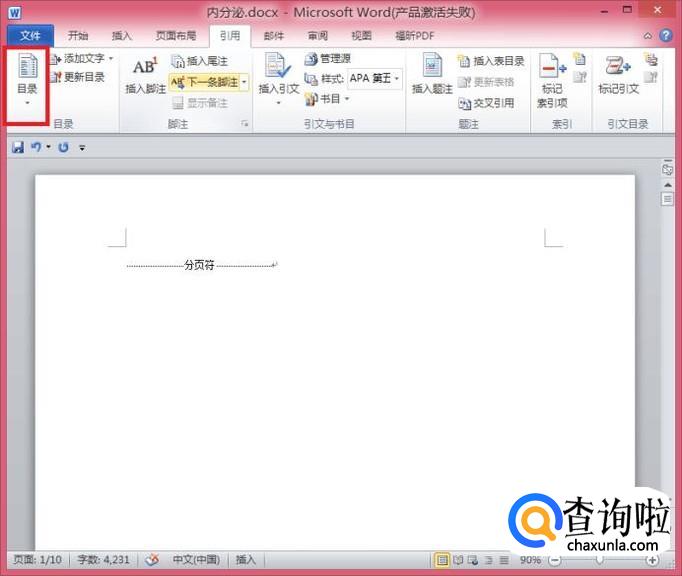Click 插入题注 insert caption icon
Image resolution: width=682 pixels, height=576 pixels.
pyautogui.click(x=432, y=65)
